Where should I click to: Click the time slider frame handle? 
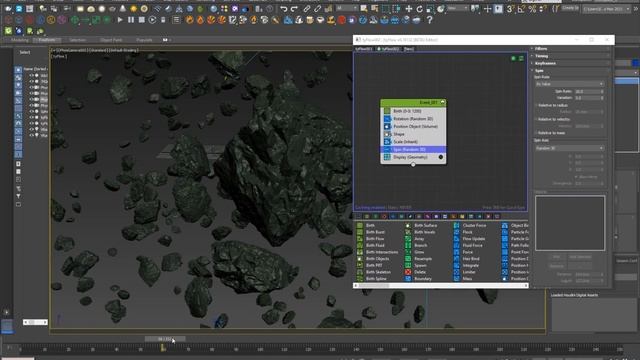(165, 339)
